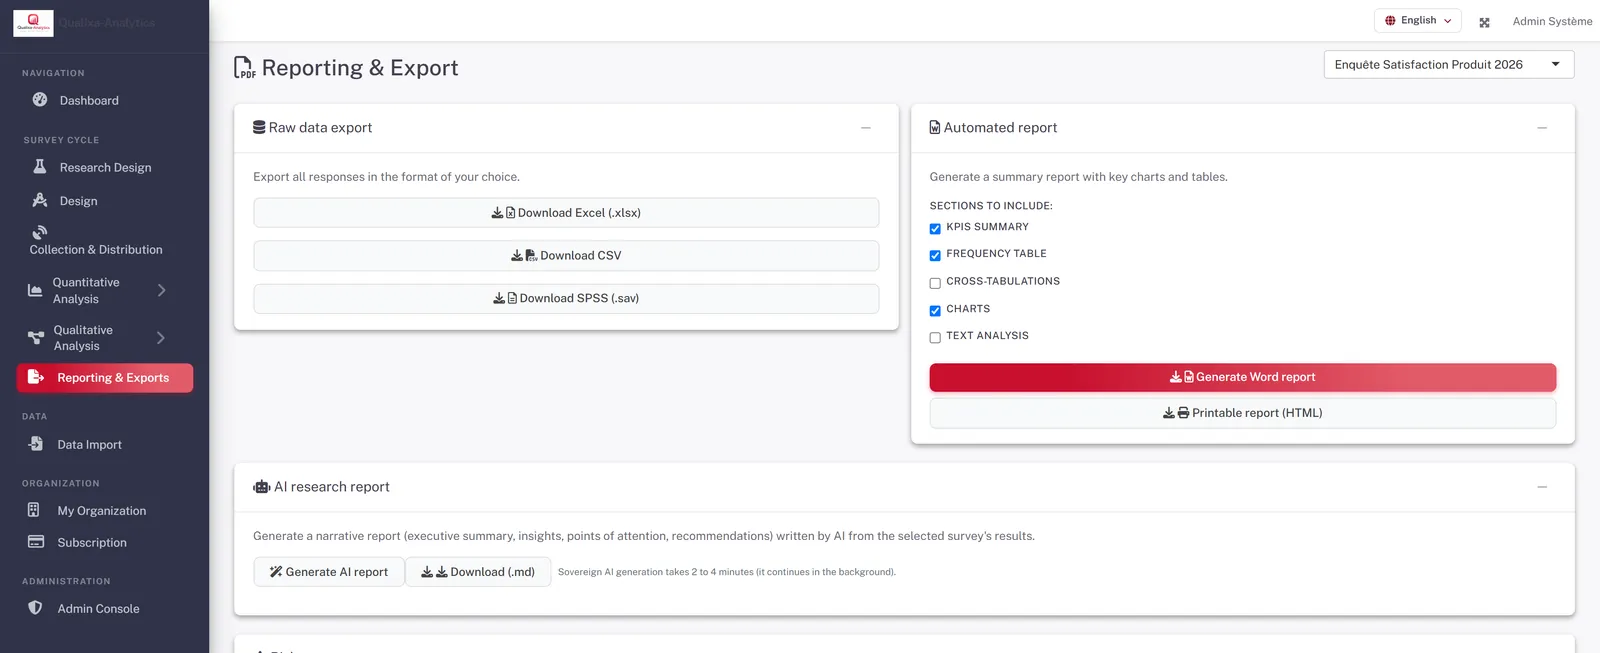Expand Qualitative Analysis submenu chevron
This screenshot has width=1600, height=653.
pos(161,338)
